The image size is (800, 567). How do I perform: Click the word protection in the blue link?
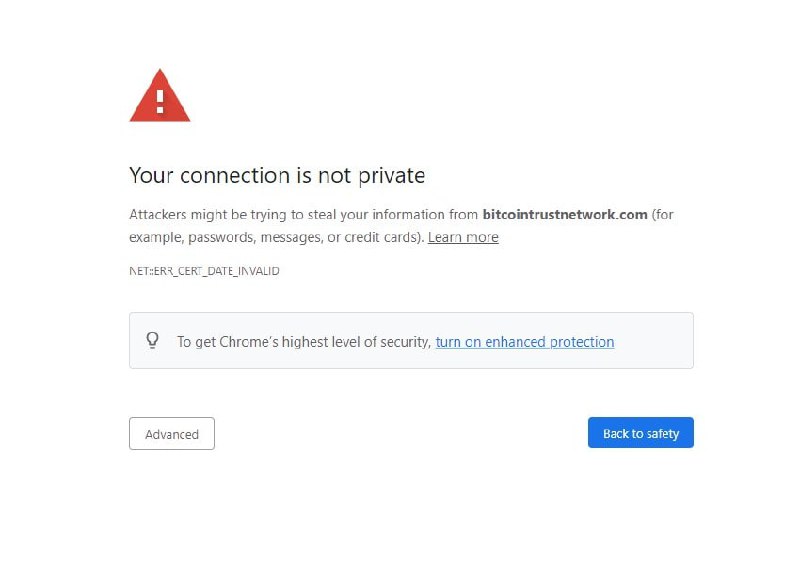tap(582, 341)
